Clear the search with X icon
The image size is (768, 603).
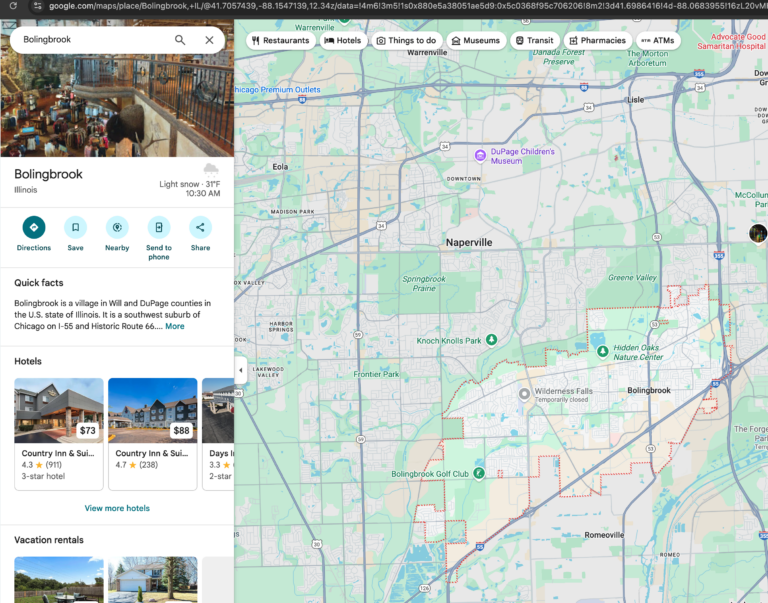pyautogui.click(x=209, y=40)
